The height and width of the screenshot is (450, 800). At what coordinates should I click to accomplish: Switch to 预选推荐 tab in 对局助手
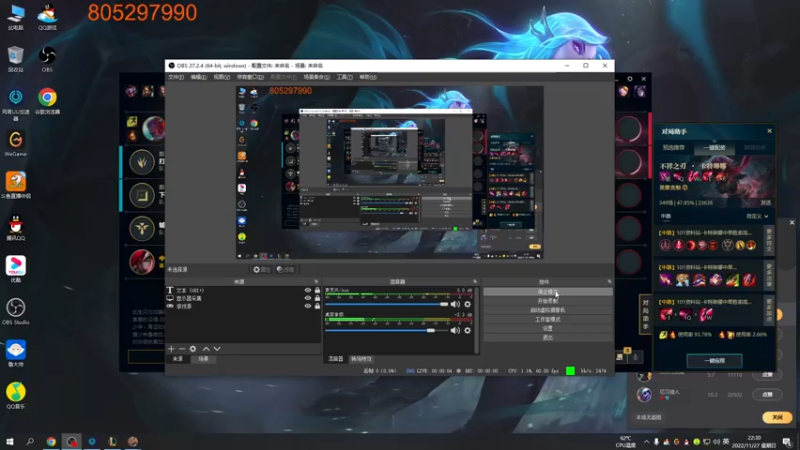pyautogui.click(x=673, y=147)
